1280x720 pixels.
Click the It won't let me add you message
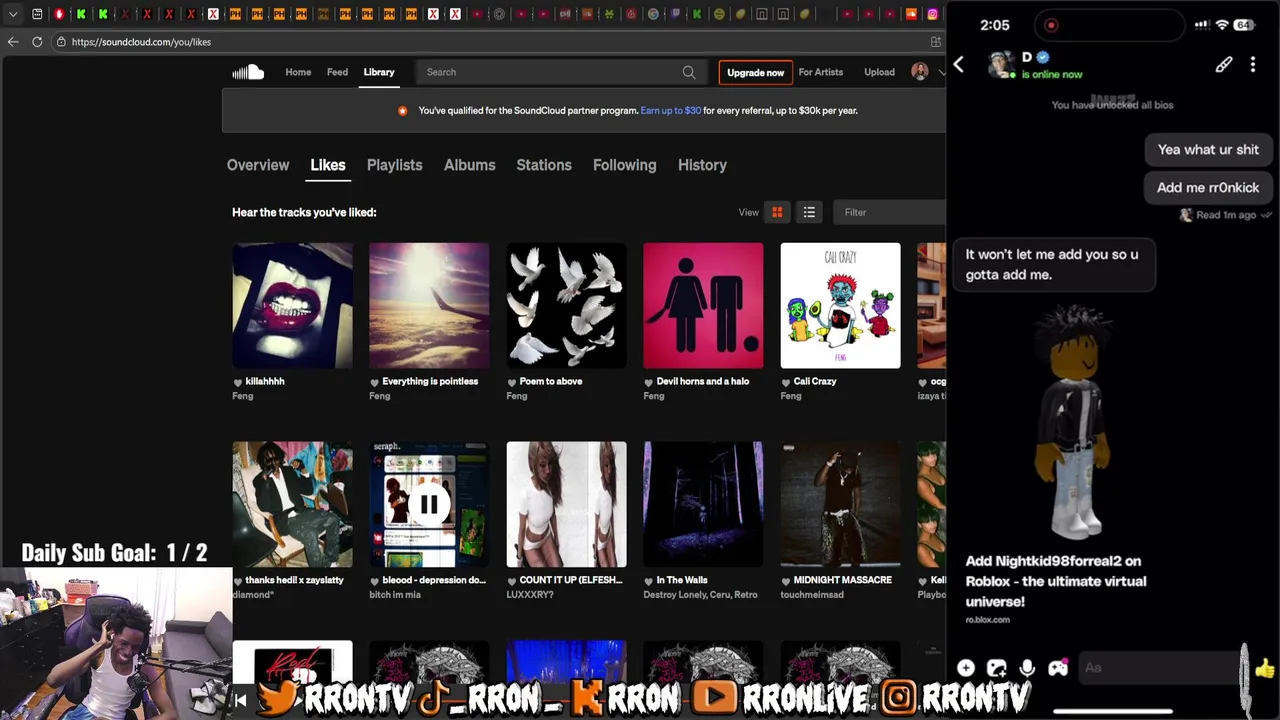pos(1052,265)
